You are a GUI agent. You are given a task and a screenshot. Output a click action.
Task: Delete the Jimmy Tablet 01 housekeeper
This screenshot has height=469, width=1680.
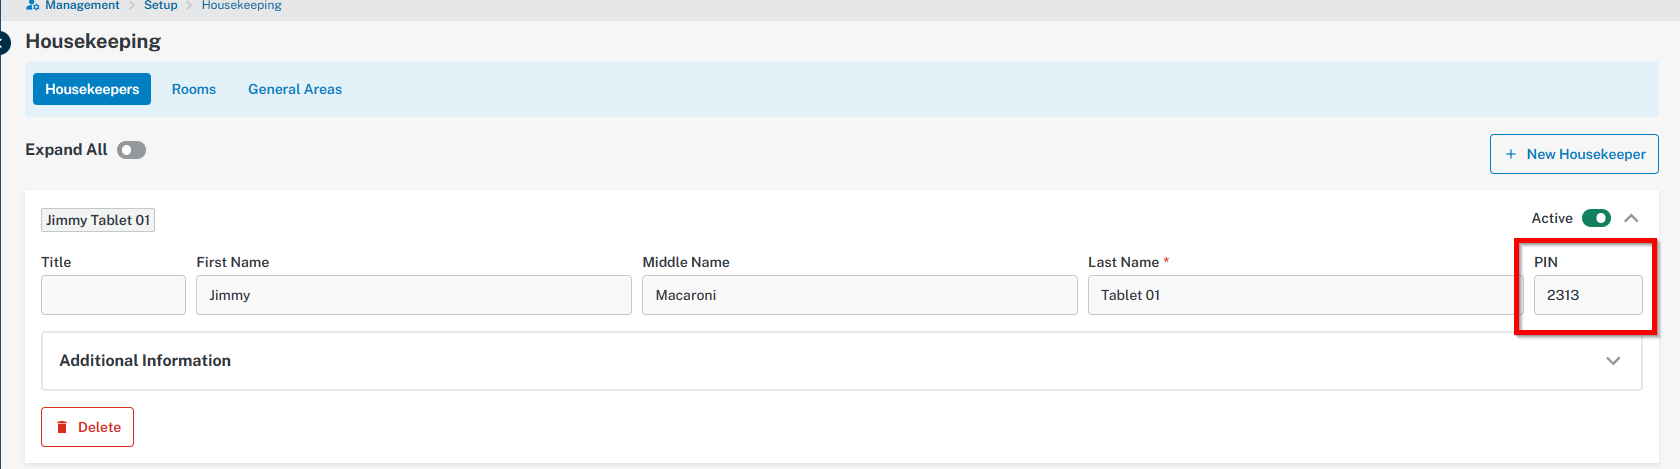(87, 427)
